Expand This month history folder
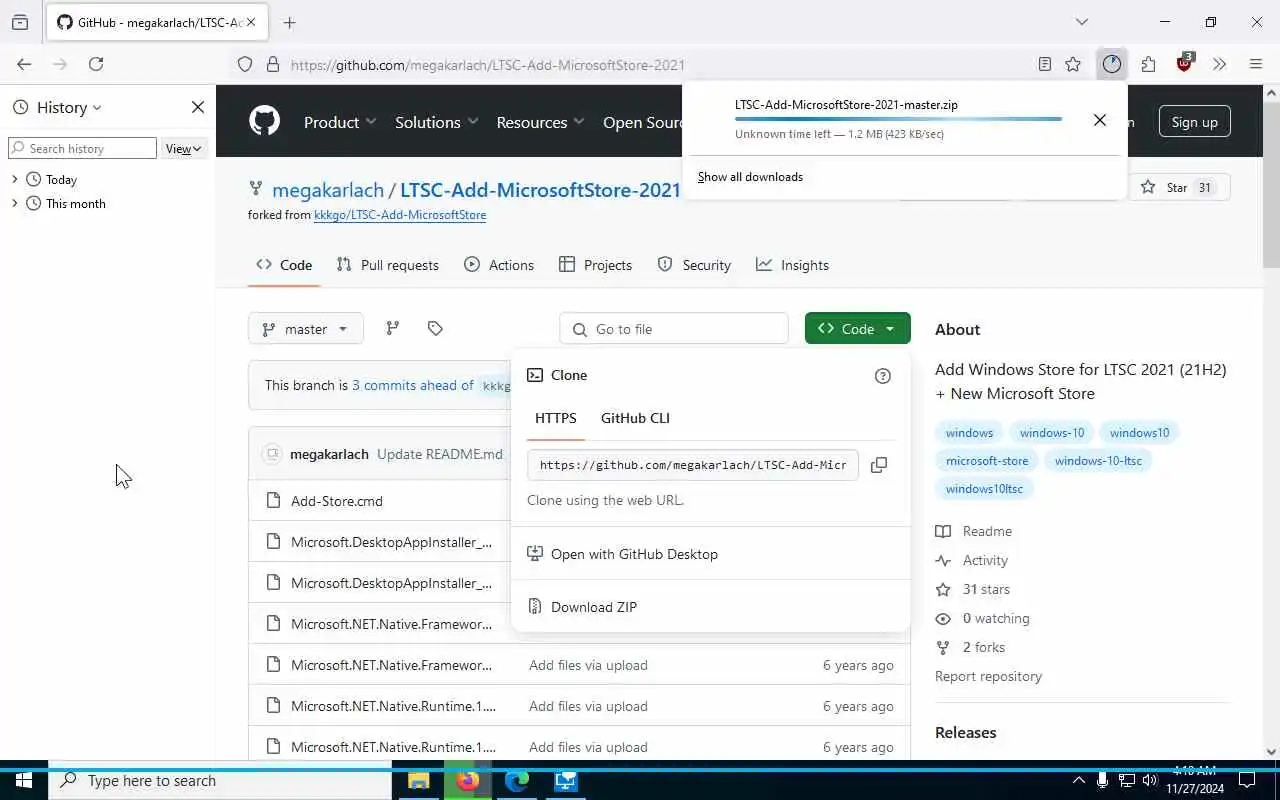This screenshot has height=800, width=1280. [15, 203]
